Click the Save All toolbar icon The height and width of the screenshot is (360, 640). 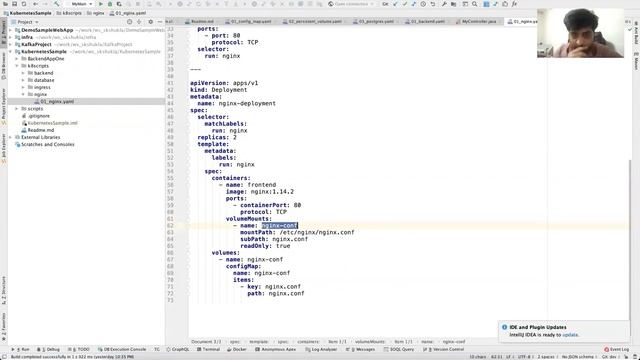point(14,4)
